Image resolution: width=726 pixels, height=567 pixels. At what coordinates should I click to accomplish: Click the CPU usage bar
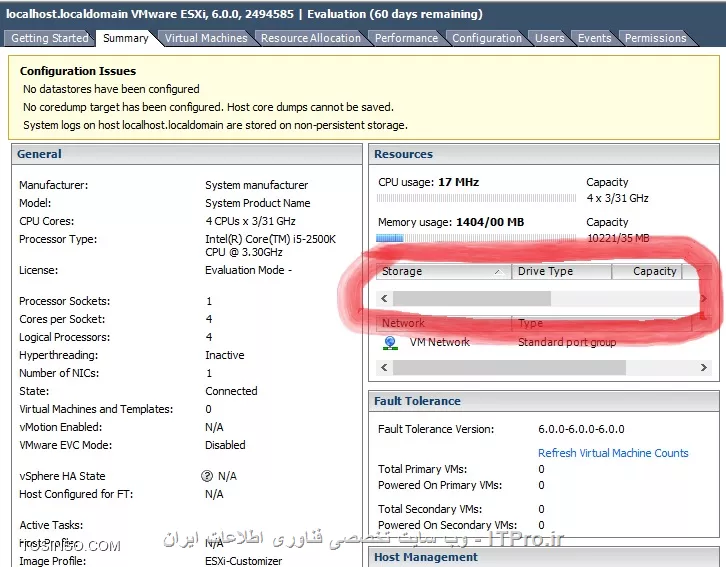(x=476, y=198)
